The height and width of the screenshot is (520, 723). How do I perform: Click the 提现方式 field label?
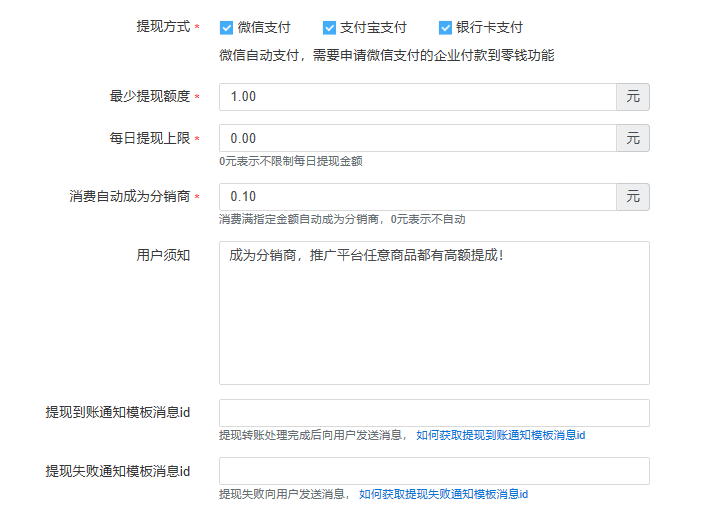point(163,27)
